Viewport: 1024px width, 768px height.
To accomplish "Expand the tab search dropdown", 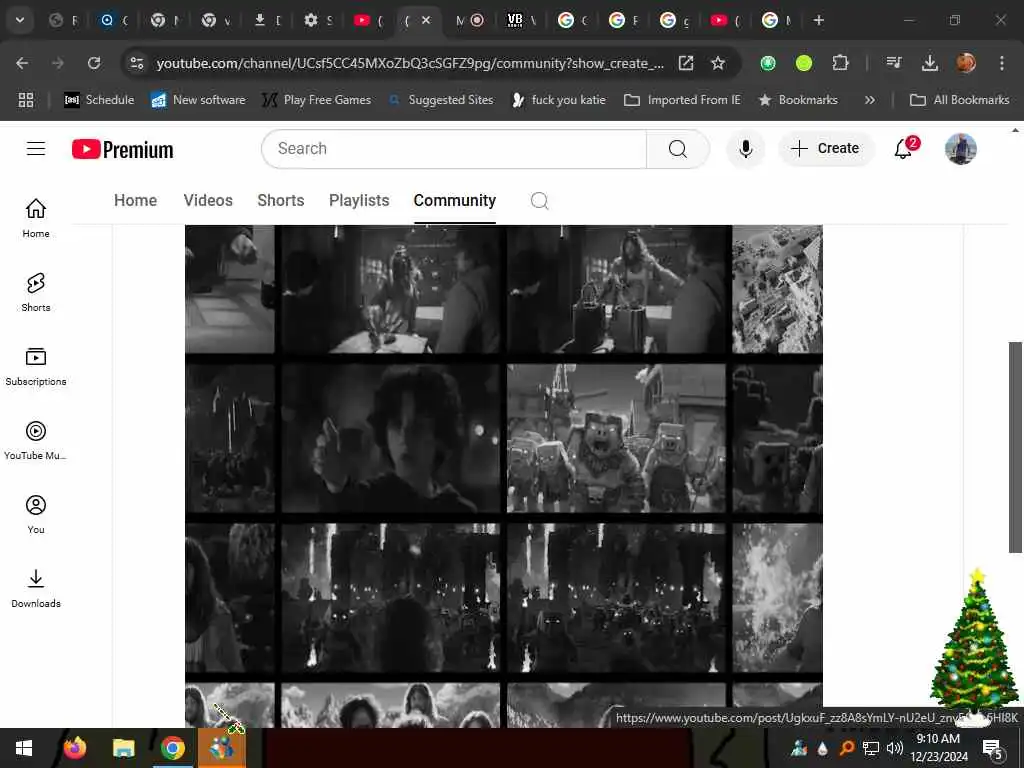I will click(x=20, y=20).
